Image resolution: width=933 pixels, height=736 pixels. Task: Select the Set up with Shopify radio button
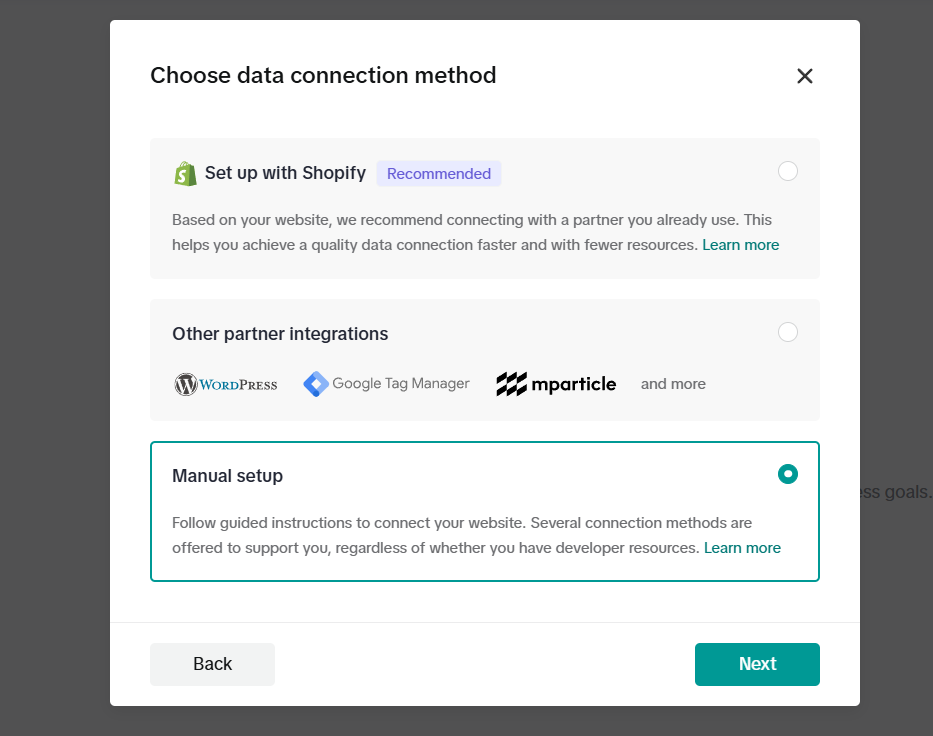(x=788, y=171)
